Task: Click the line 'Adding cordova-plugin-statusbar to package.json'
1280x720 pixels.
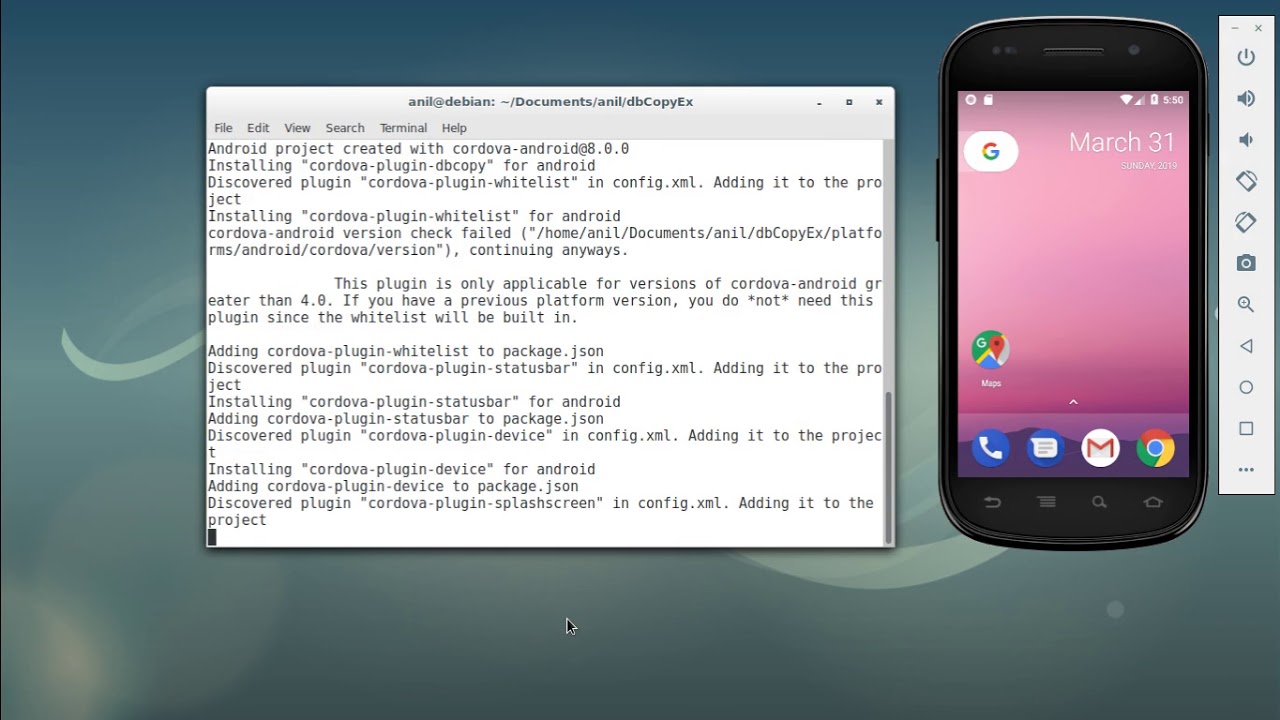Action: (x=405, y=419)
